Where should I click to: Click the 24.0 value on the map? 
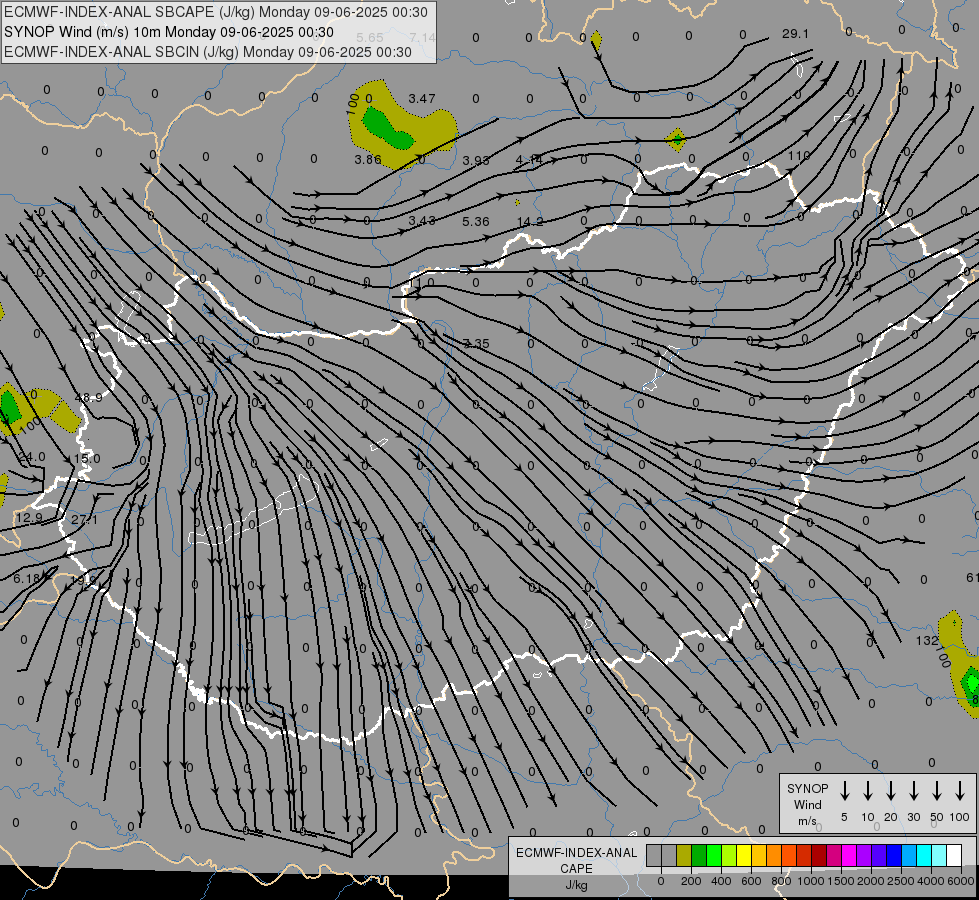point(32,457)
